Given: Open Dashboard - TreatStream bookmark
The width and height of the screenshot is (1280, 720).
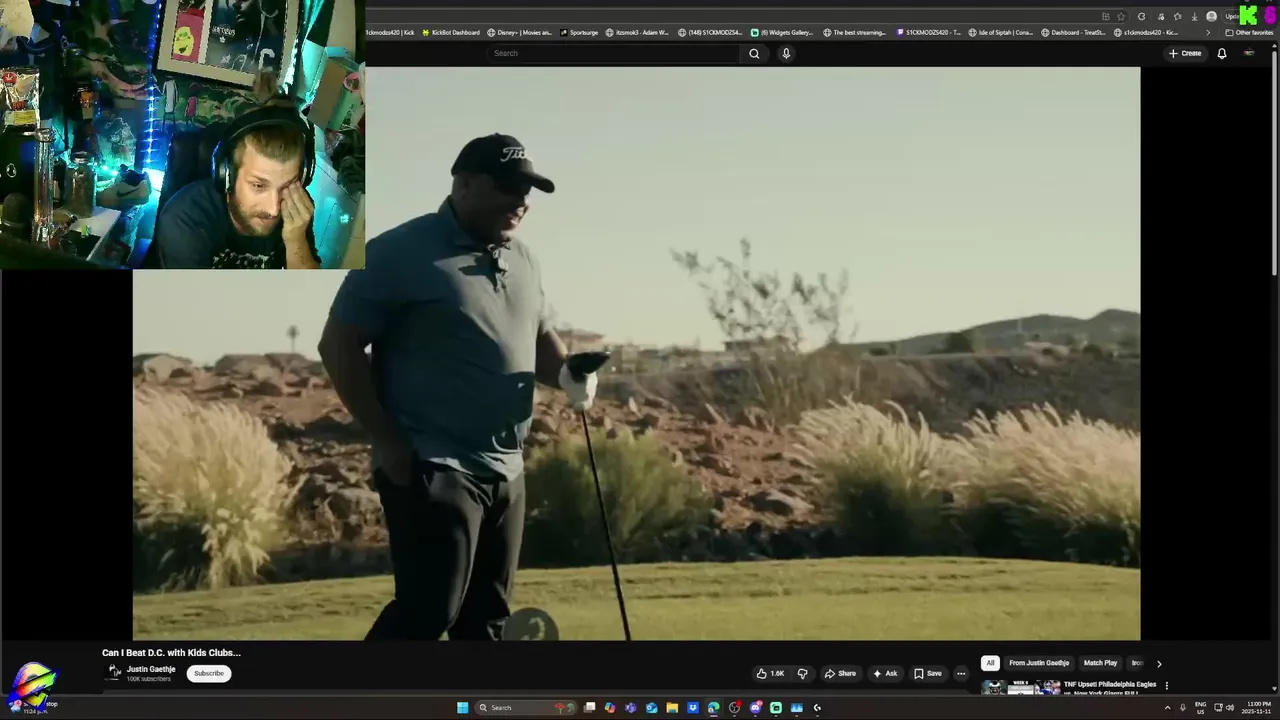Looking at the screenshot, I should 1074,32.
